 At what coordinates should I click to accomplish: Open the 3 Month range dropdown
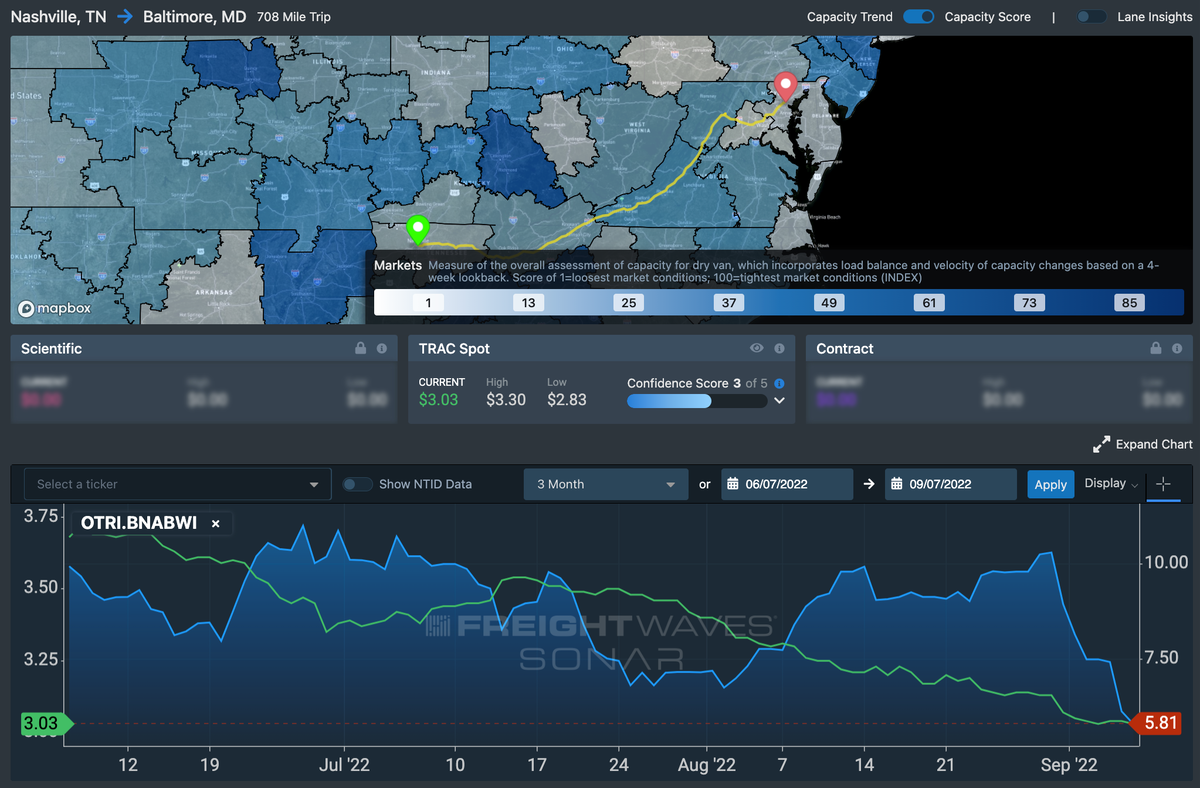(606, 484)
